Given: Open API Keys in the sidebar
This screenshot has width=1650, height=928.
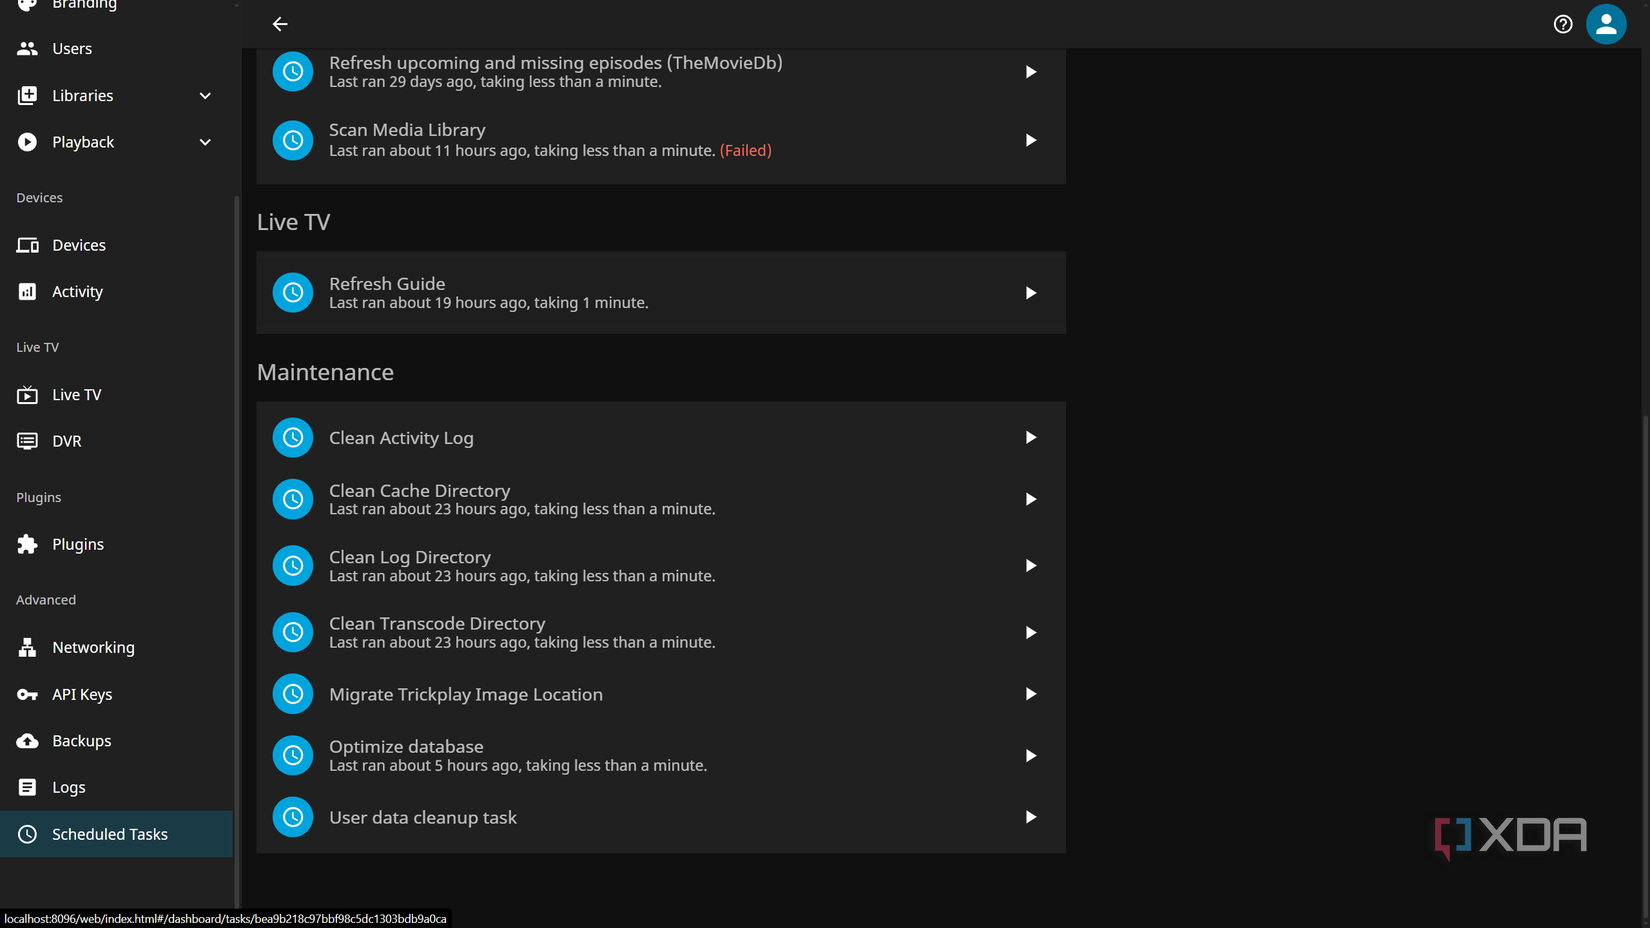Looking at the screenshot, I should point(116,694).
